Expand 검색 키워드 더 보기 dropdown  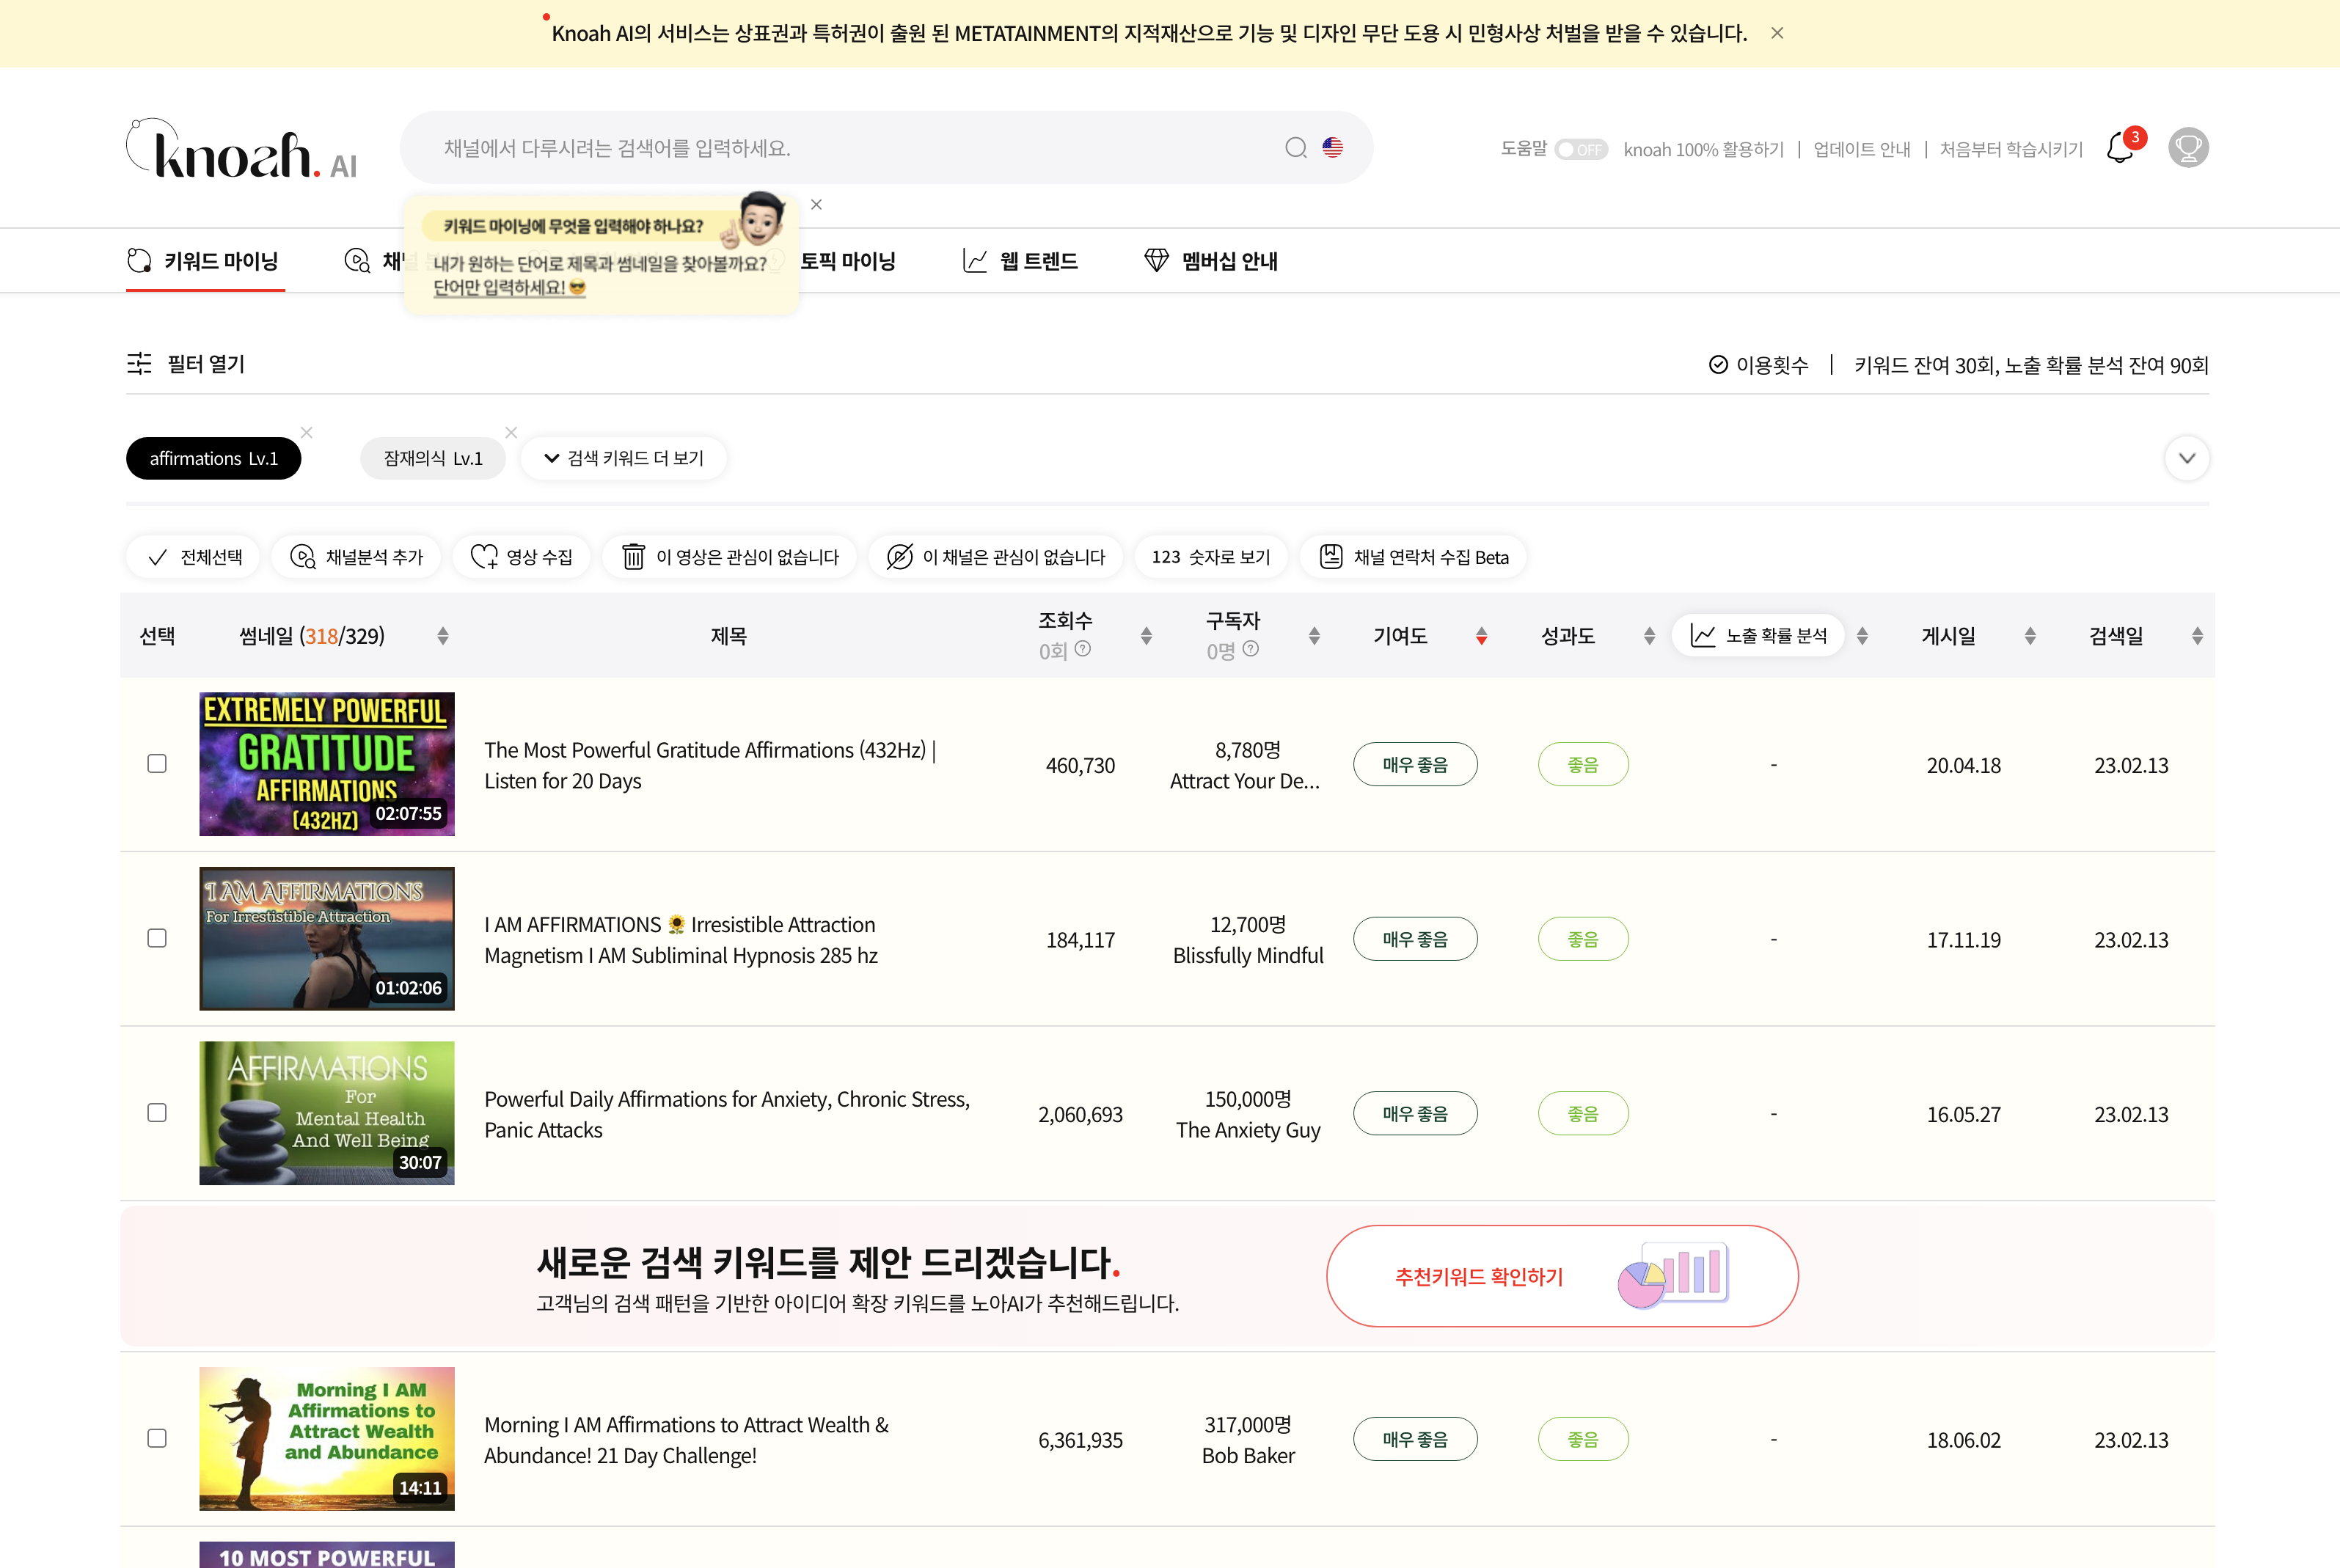click(624, 458)
